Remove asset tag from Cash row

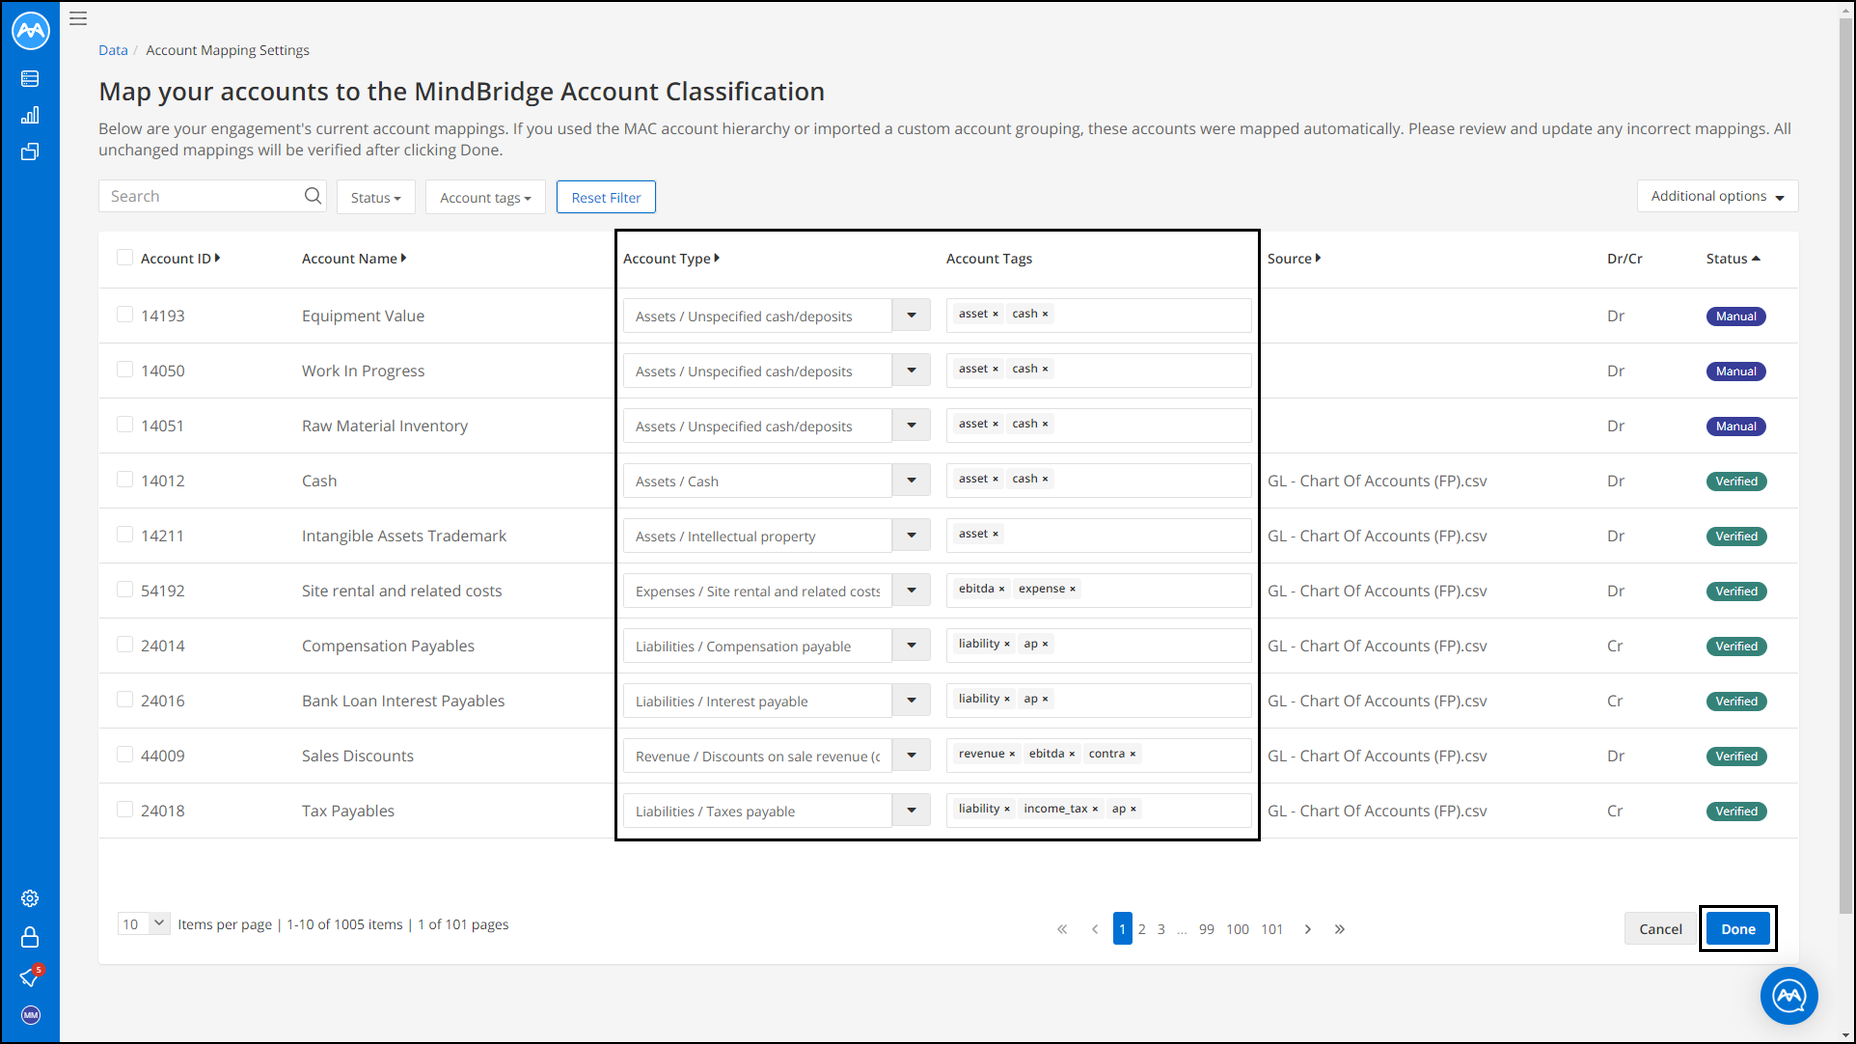tap(995, 479)
